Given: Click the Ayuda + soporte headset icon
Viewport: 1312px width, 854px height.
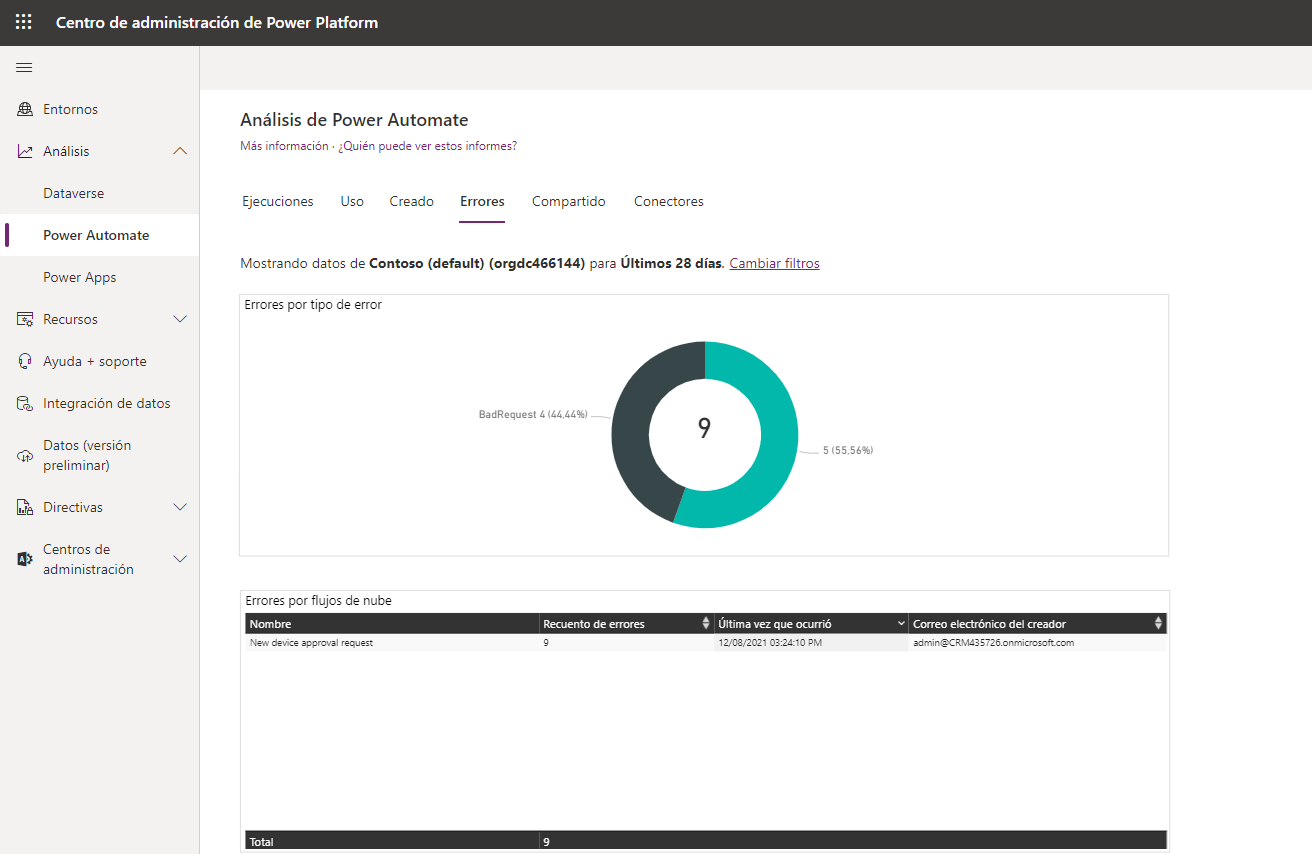Looking at the screenshot, I should (25, 361).
